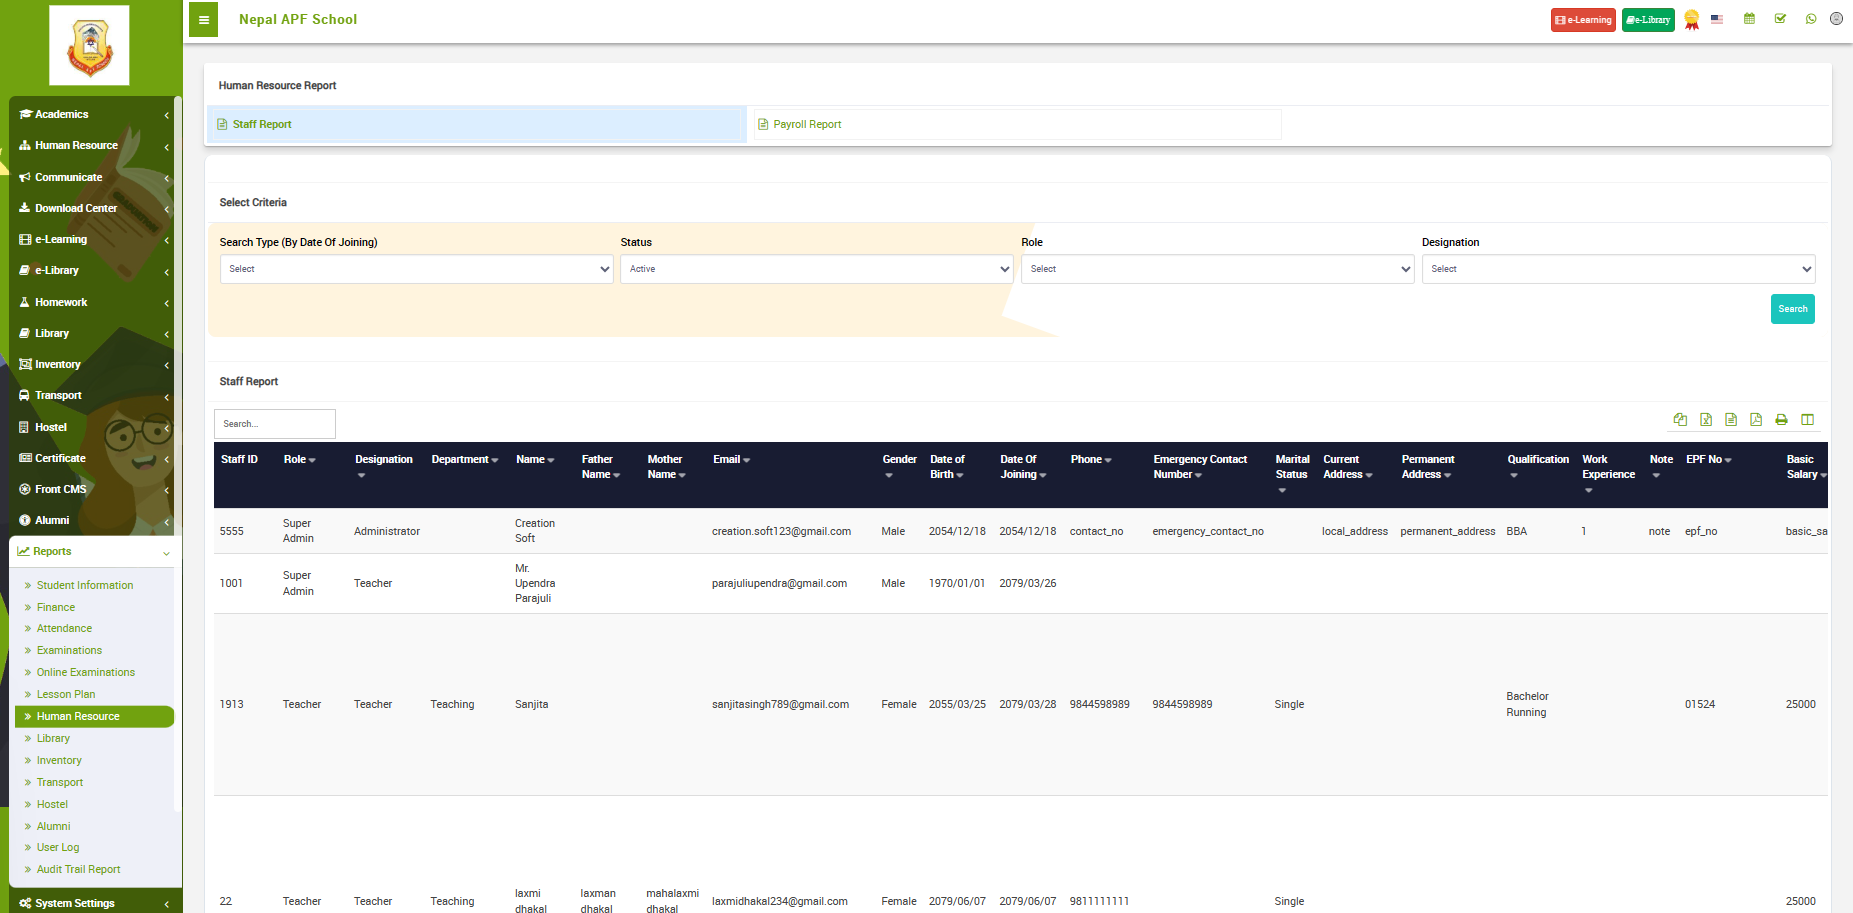1853x913 pixels.
Task: Toggle column visibility for staff table
Action: (1807, 420)
